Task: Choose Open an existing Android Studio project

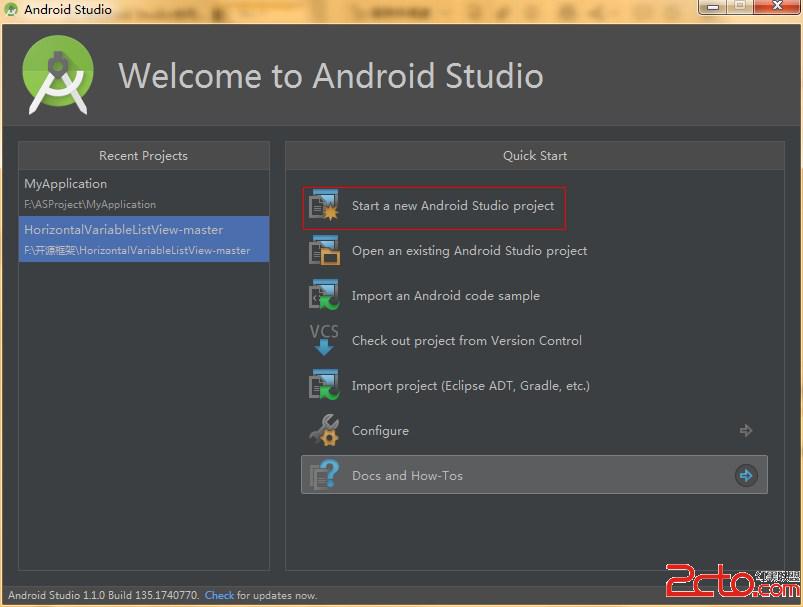Action: (x=469, y=251)
